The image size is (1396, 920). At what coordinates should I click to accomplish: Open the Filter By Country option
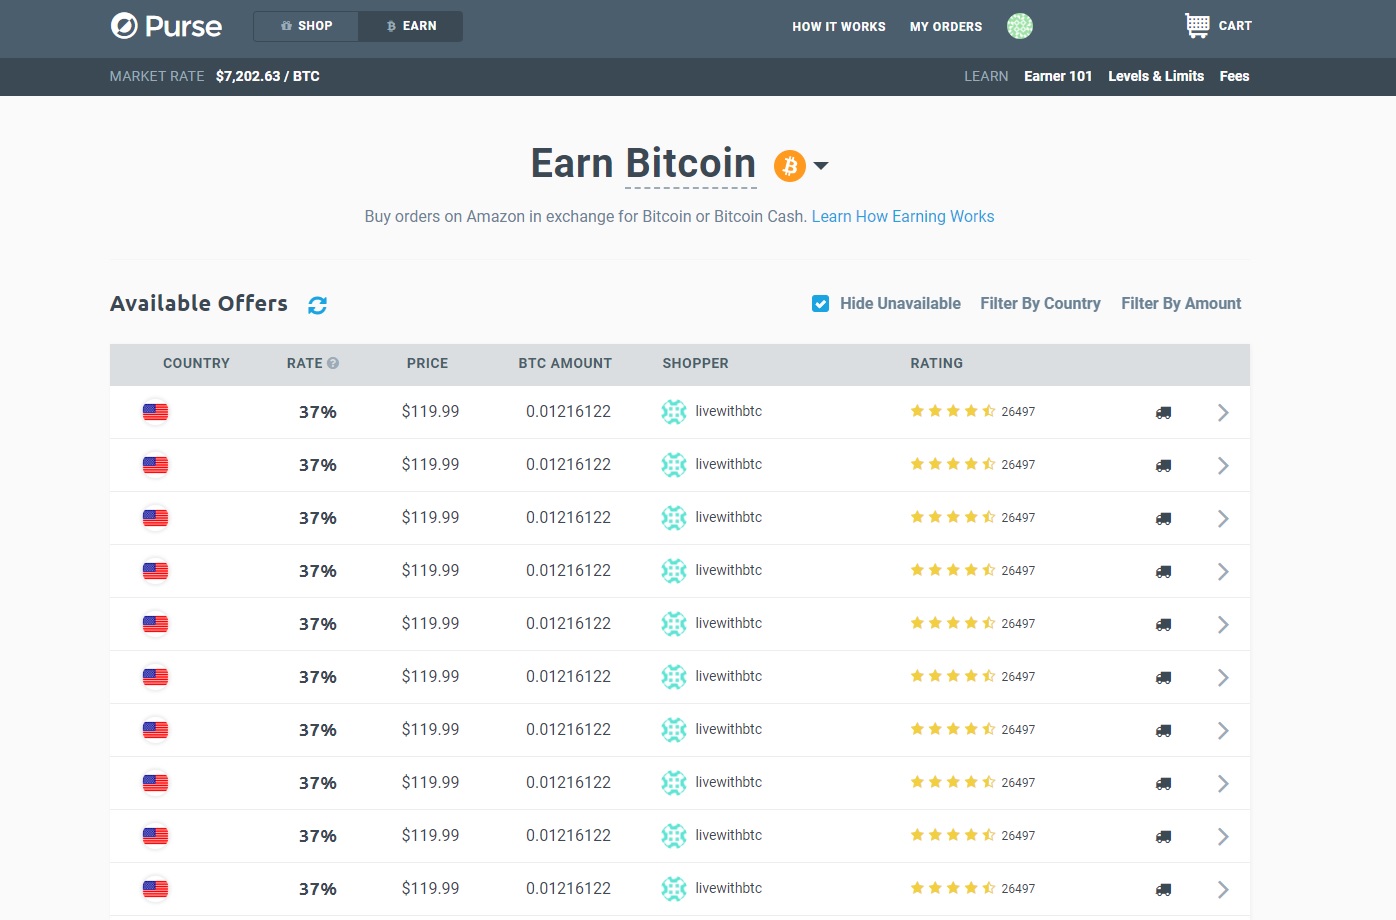(1040, 303)
